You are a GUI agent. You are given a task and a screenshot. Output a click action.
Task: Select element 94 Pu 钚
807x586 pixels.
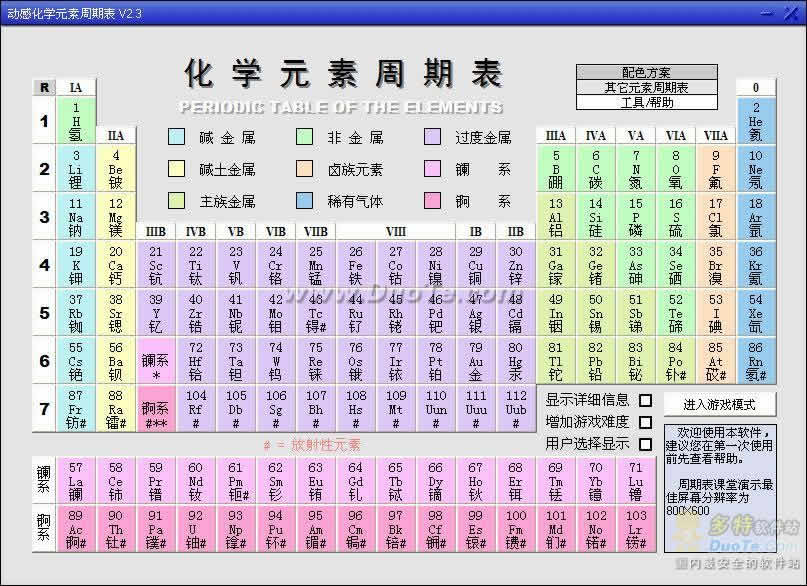(275, 528)
